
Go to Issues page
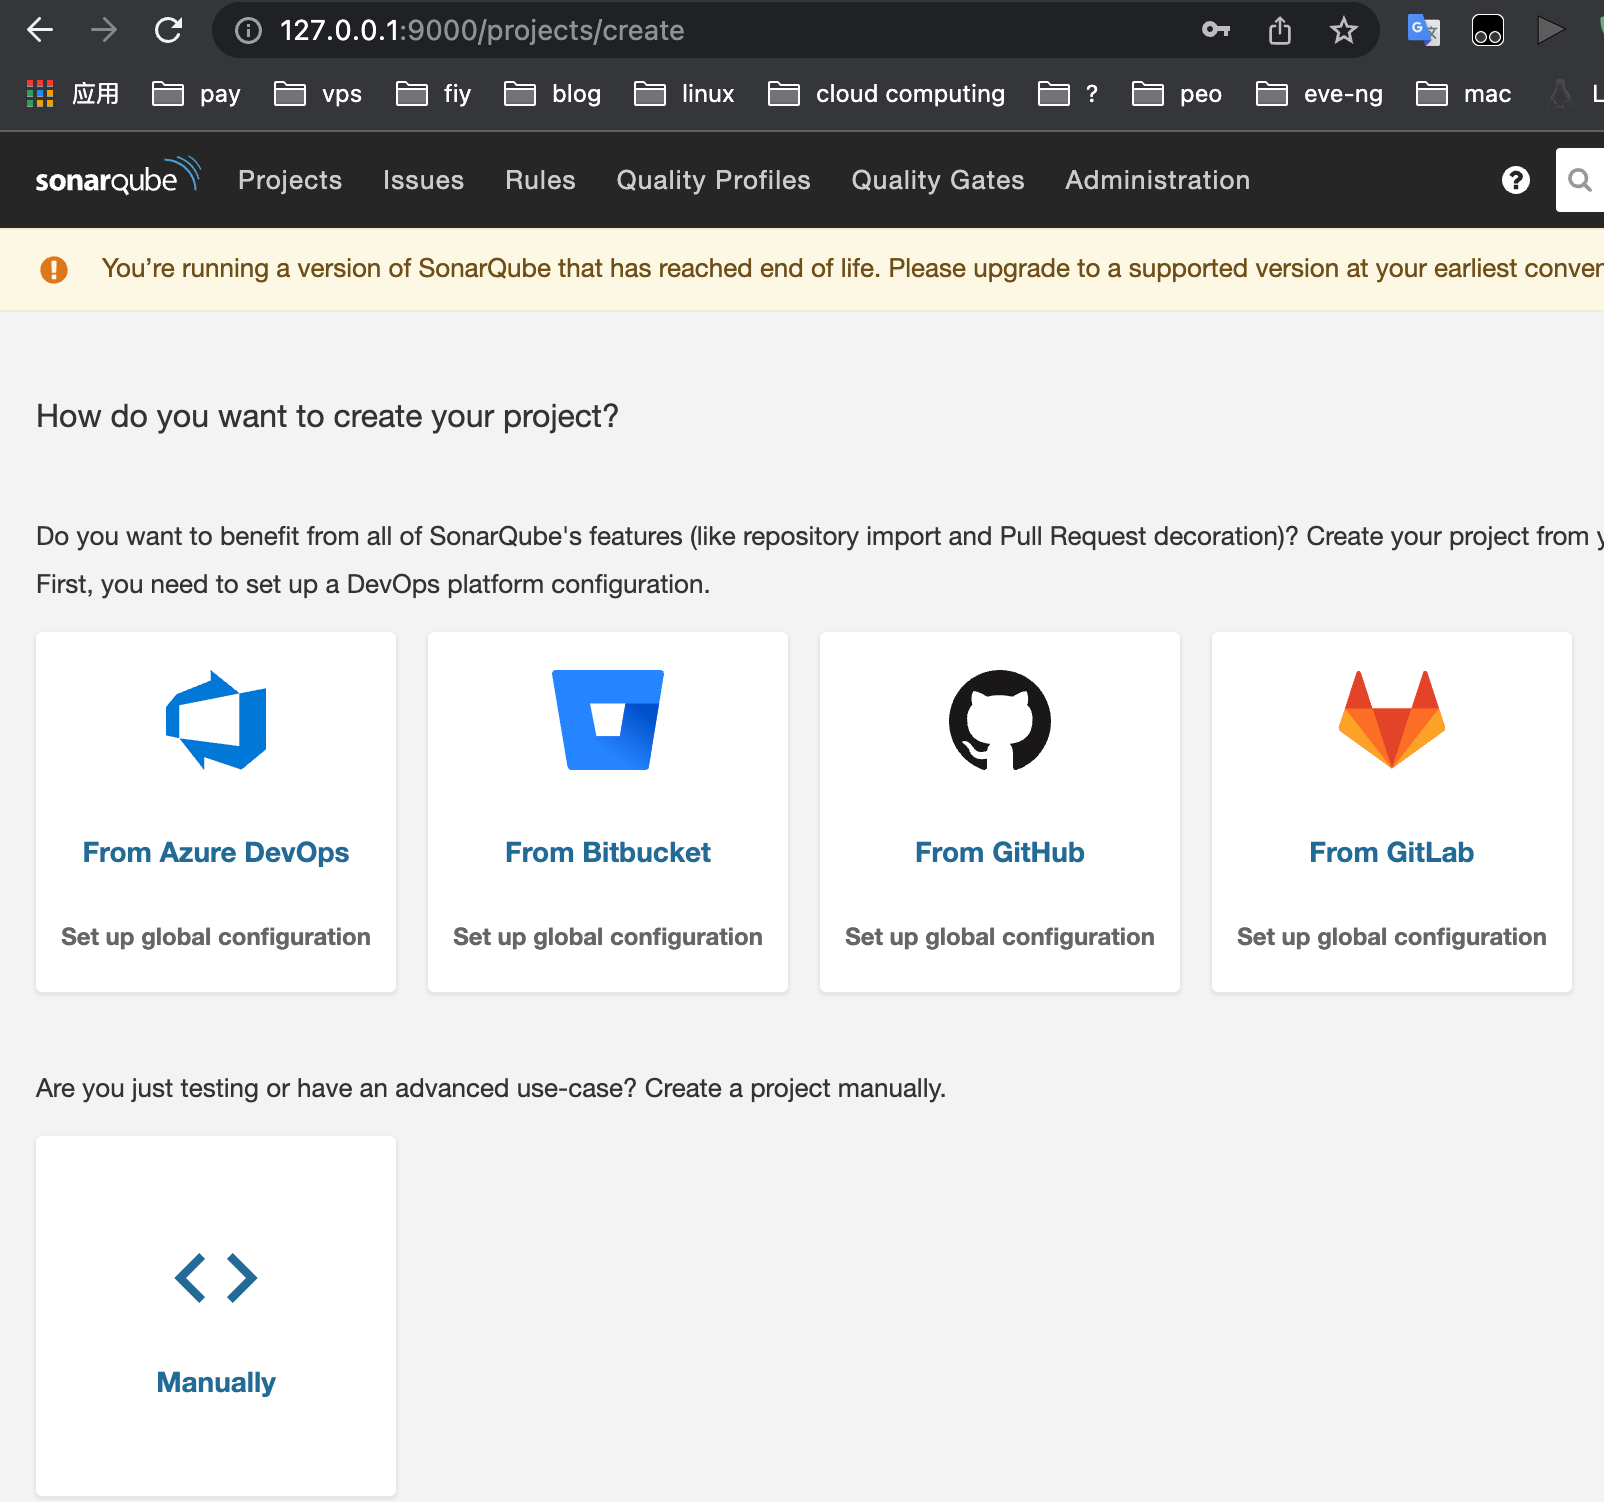coord(423,180)
